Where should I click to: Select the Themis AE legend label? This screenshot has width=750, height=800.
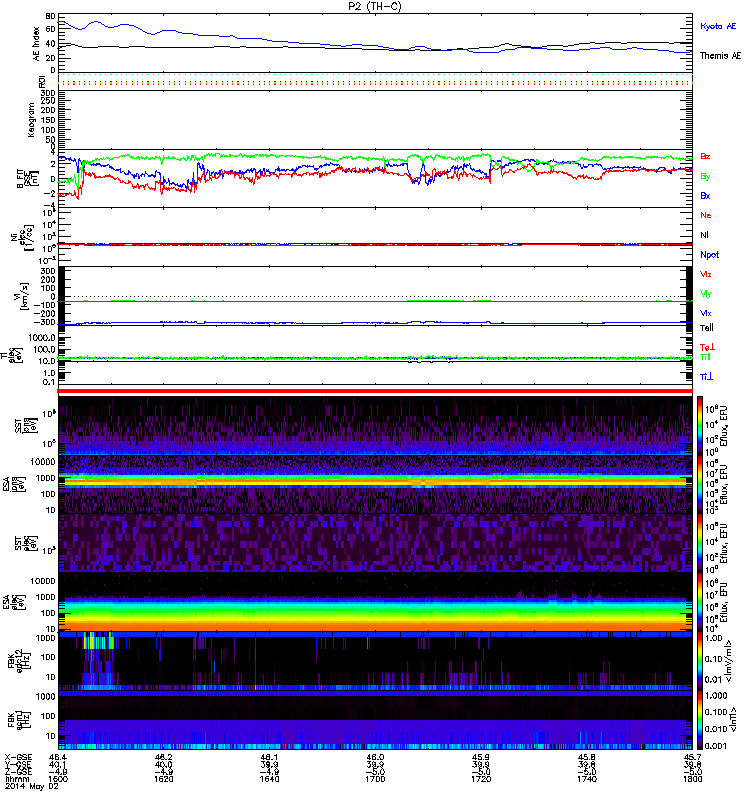720,56
